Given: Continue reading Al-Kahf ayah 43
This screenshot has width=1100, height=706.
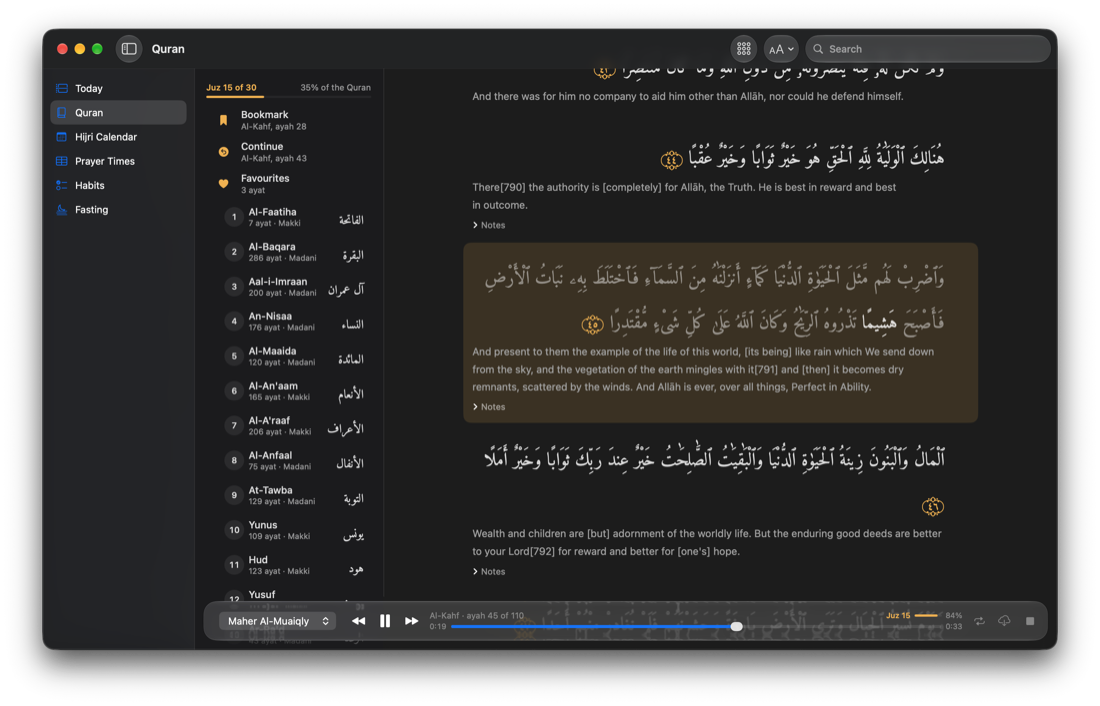Looking at the screenshot, I should 290,152.
